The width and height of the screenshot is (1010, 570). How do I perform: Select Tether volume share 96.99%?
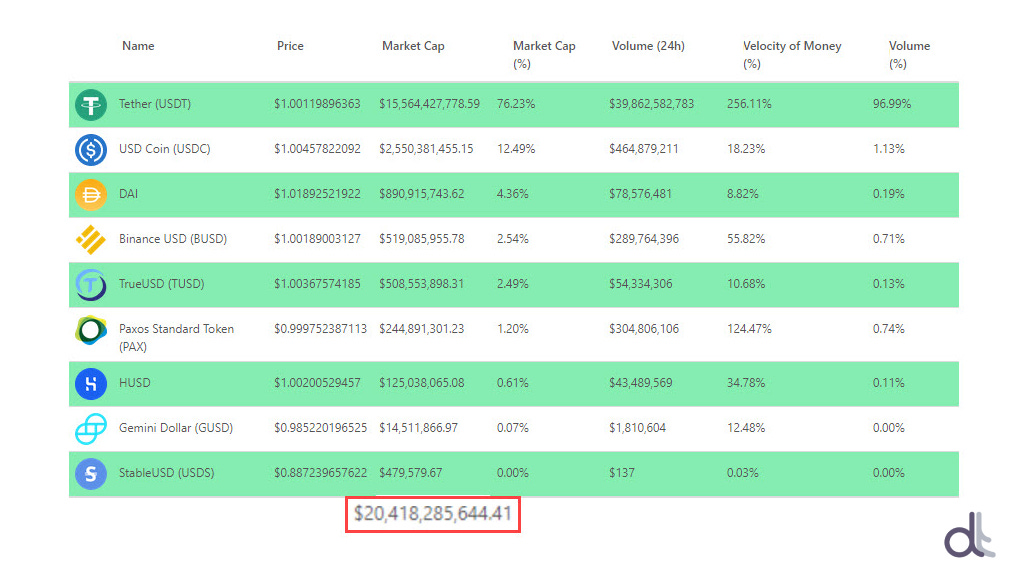[891, 104]
